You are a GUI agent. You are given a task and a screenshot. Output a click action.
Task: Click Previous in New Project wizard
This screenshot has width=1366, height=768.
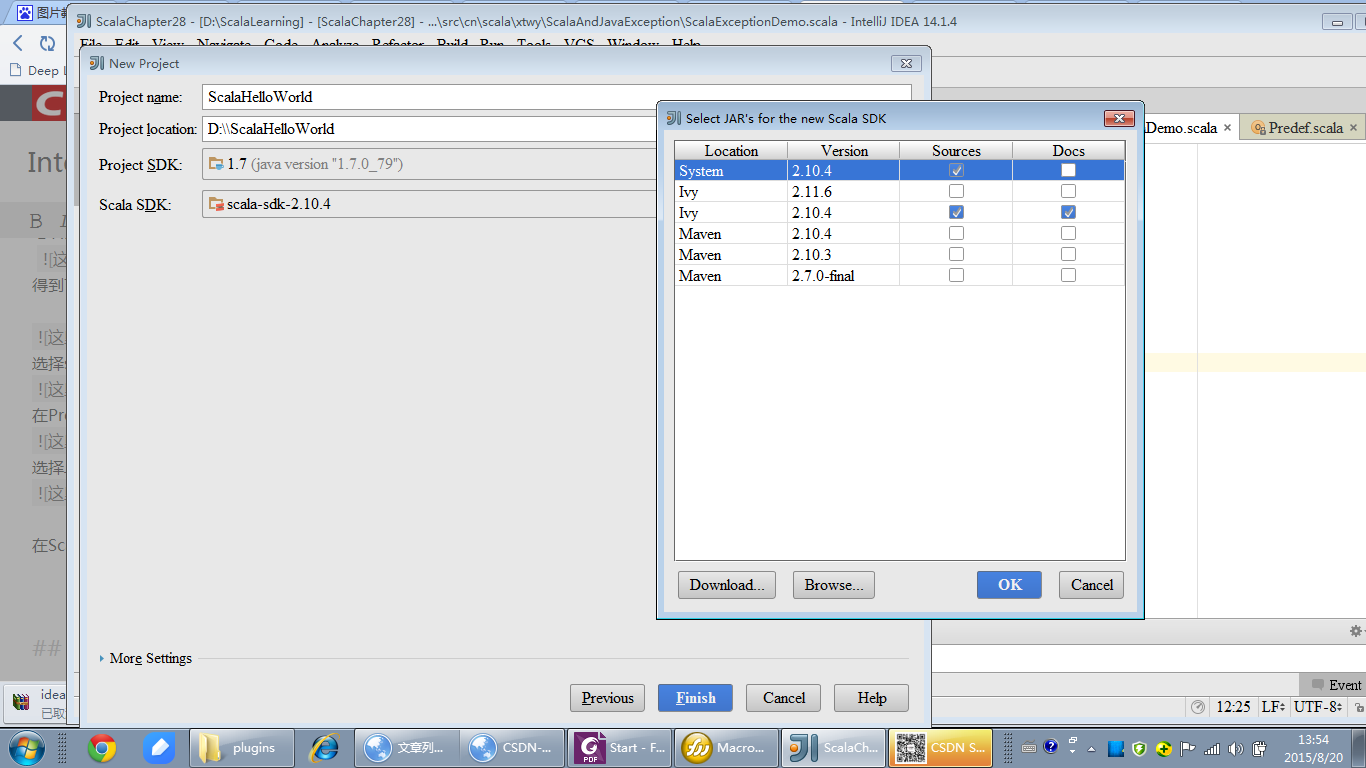pos(608,698)
